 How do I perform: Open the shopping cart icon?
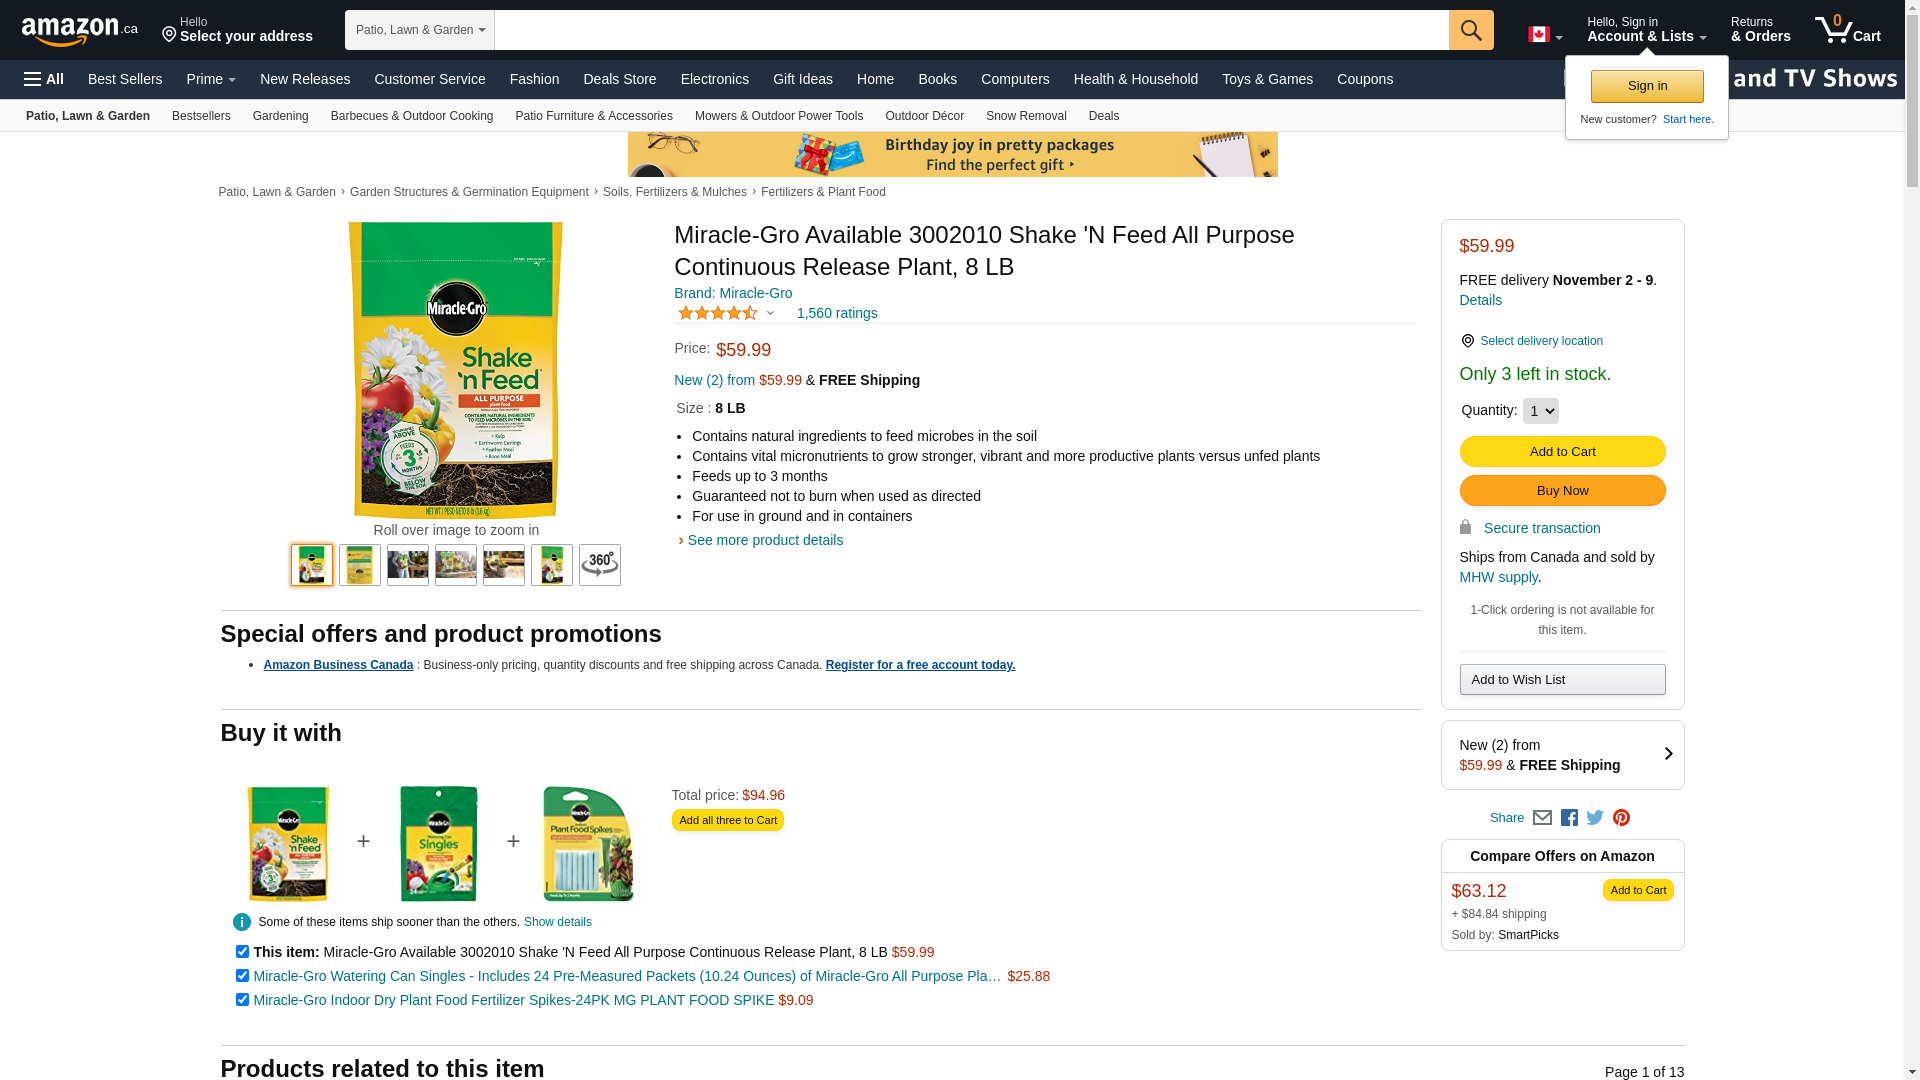pyautogui.click(x=1848, y=30)
